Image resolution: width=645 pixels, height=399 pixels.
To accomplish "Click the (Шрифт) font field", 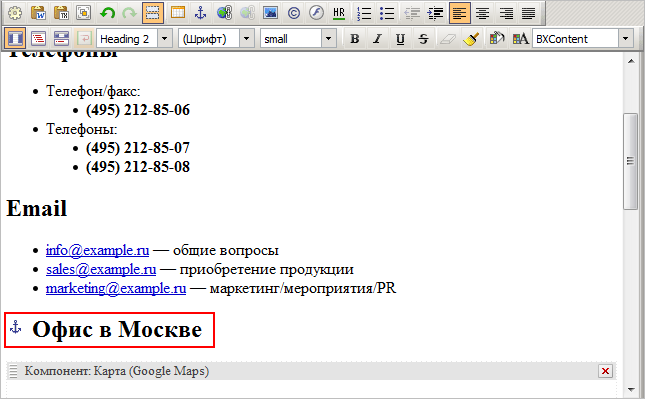I will click(209, 39).
